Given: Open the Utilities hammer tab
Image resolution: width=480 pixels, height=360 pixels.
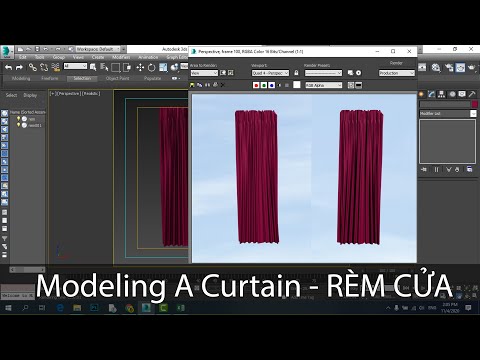Looking at the screenshot, I should [x=472, y=94].
